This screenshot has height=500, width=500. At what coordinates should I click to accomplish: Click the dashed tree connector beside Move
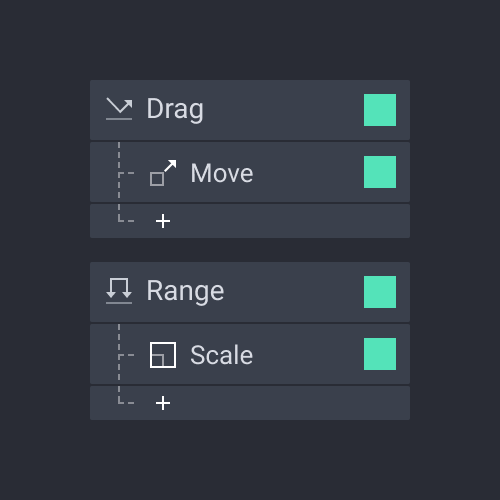pyautogui.click(x=126, y=172)
